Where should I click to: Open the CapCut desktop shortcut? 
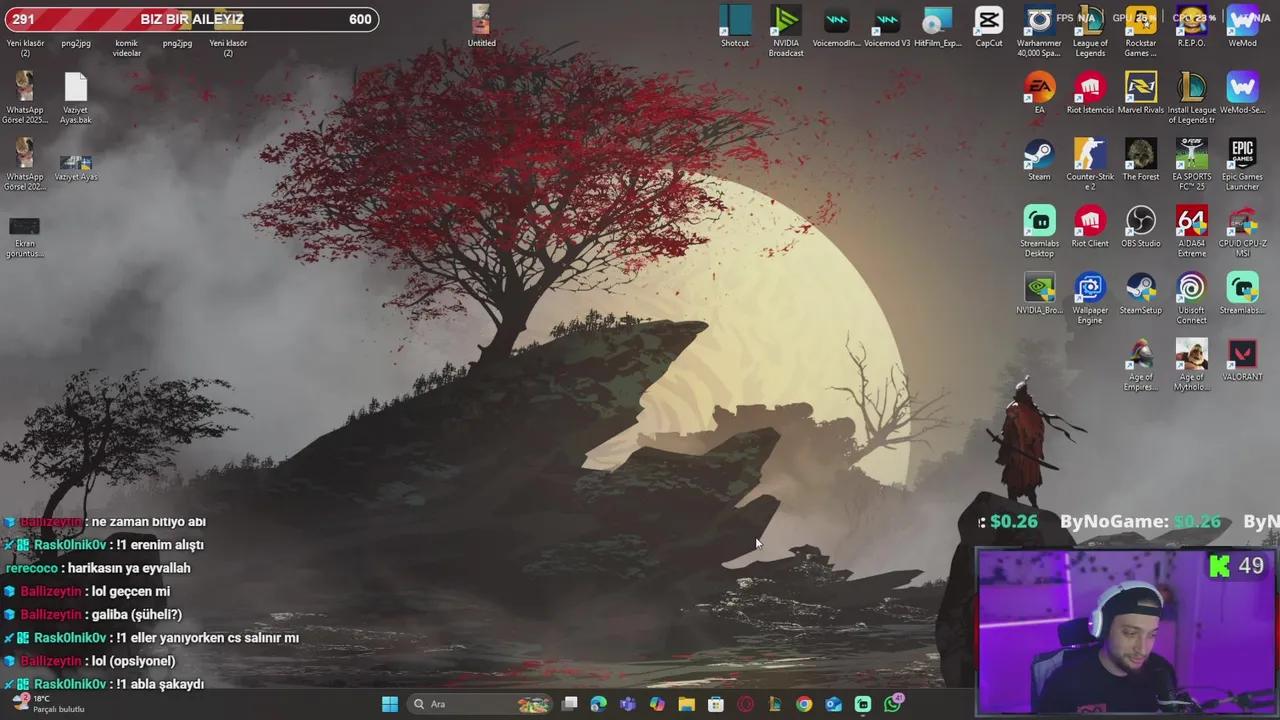(x=989, y=27)
